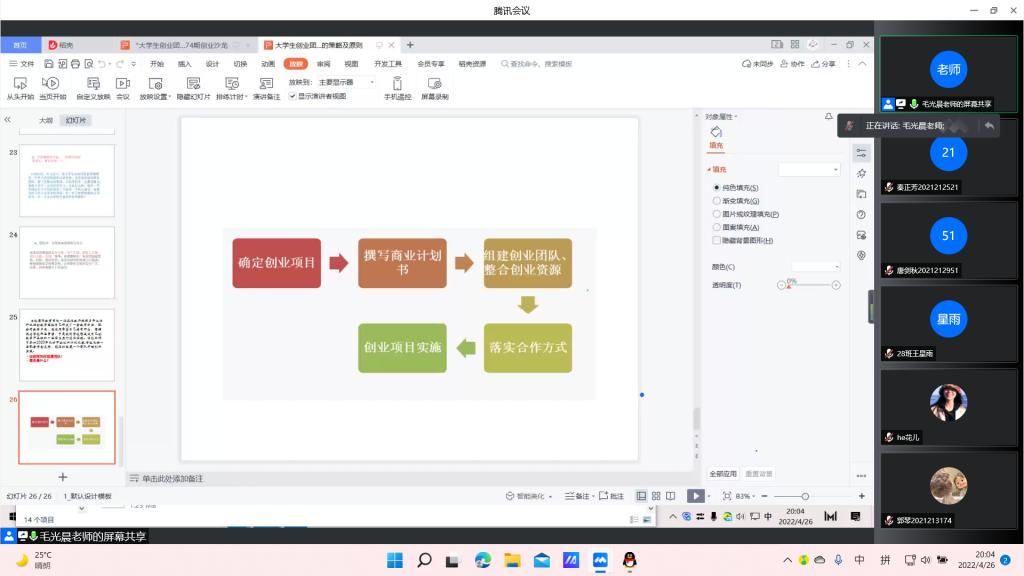Image resolution: width=1024 pixels, height=576 pixels.
Task: Open 演讲备注 speaker notes tool
Action: point(266,84)
